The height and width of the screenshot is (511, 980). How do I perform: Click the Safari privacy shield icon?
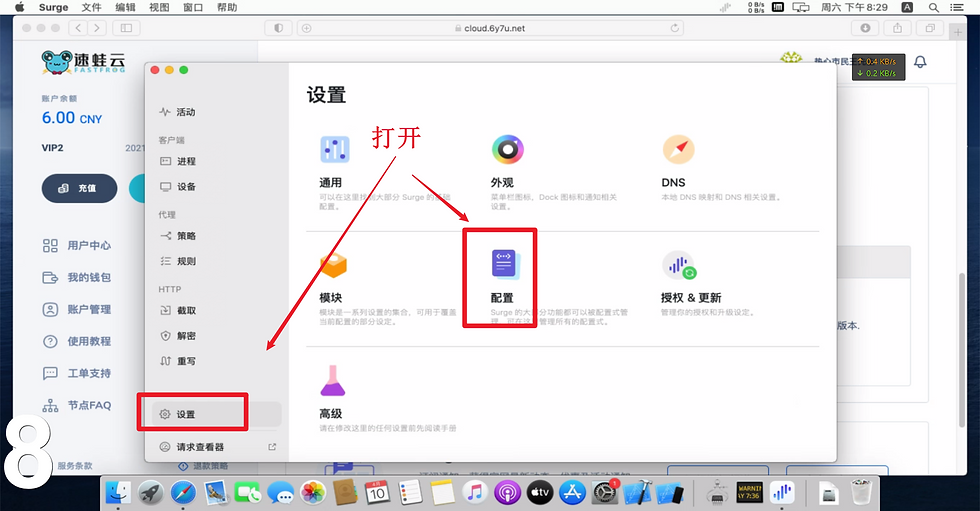278,28
